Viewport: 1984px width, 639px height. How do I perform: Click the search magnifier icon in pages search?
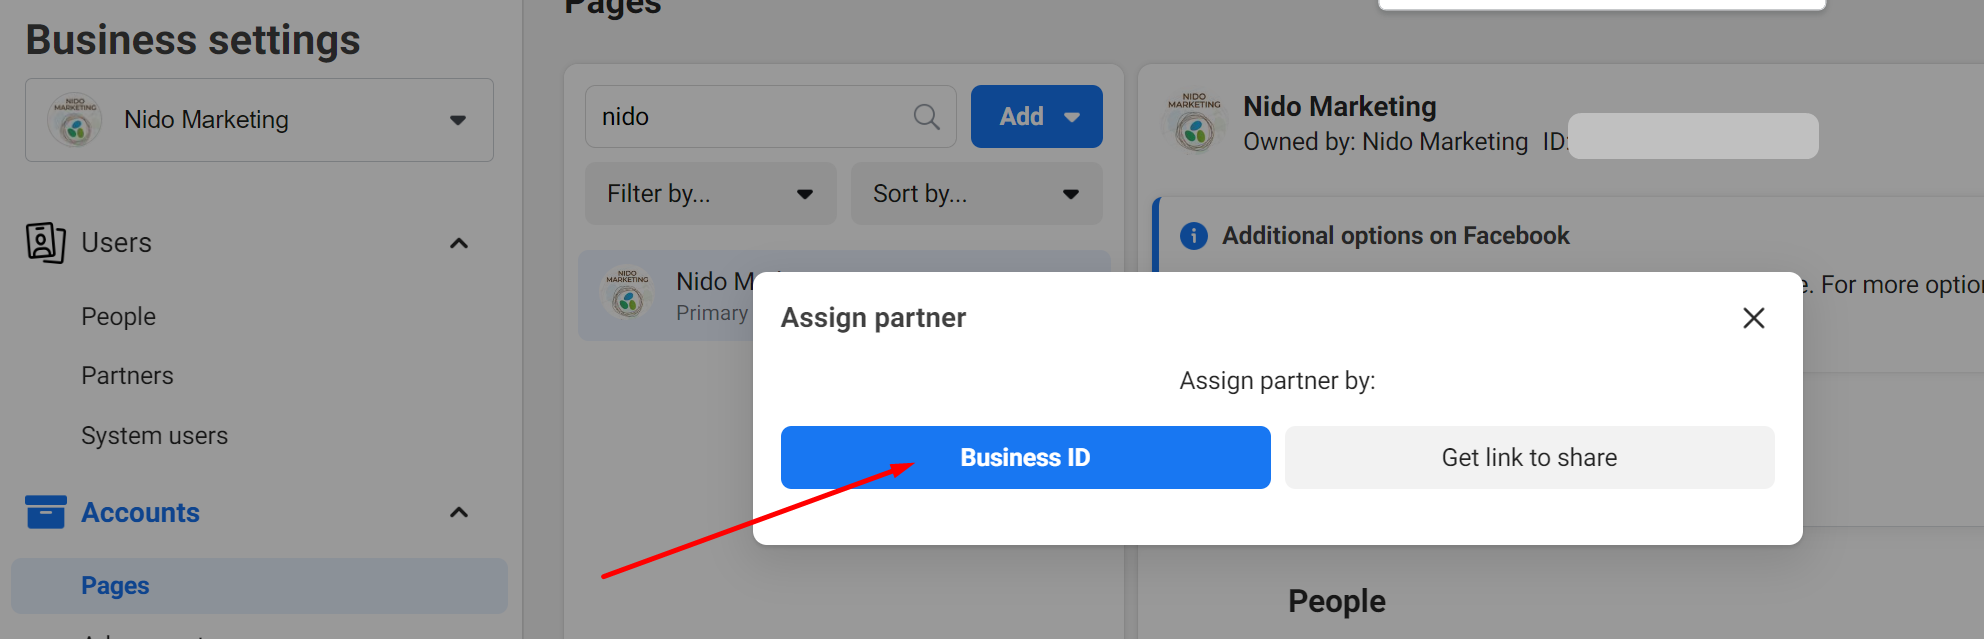click(927, 117)
